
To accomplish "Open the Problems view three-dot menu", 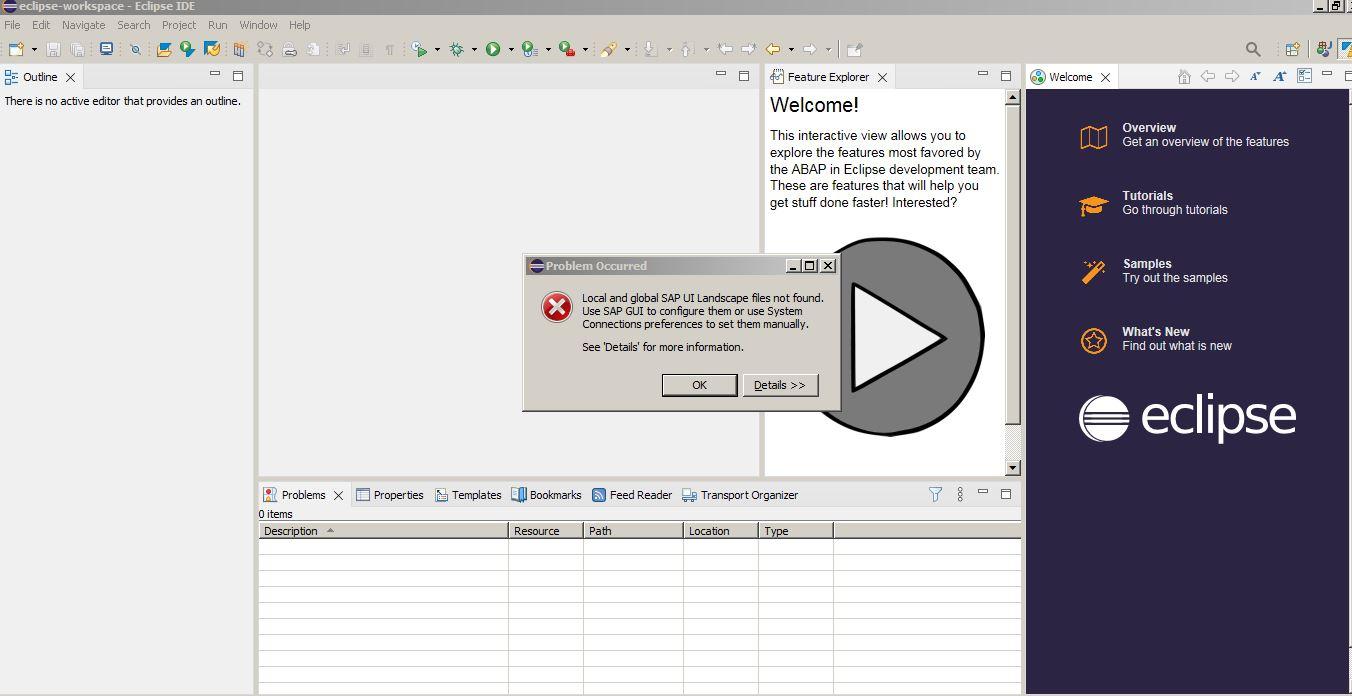I will (x=960, y=494).
